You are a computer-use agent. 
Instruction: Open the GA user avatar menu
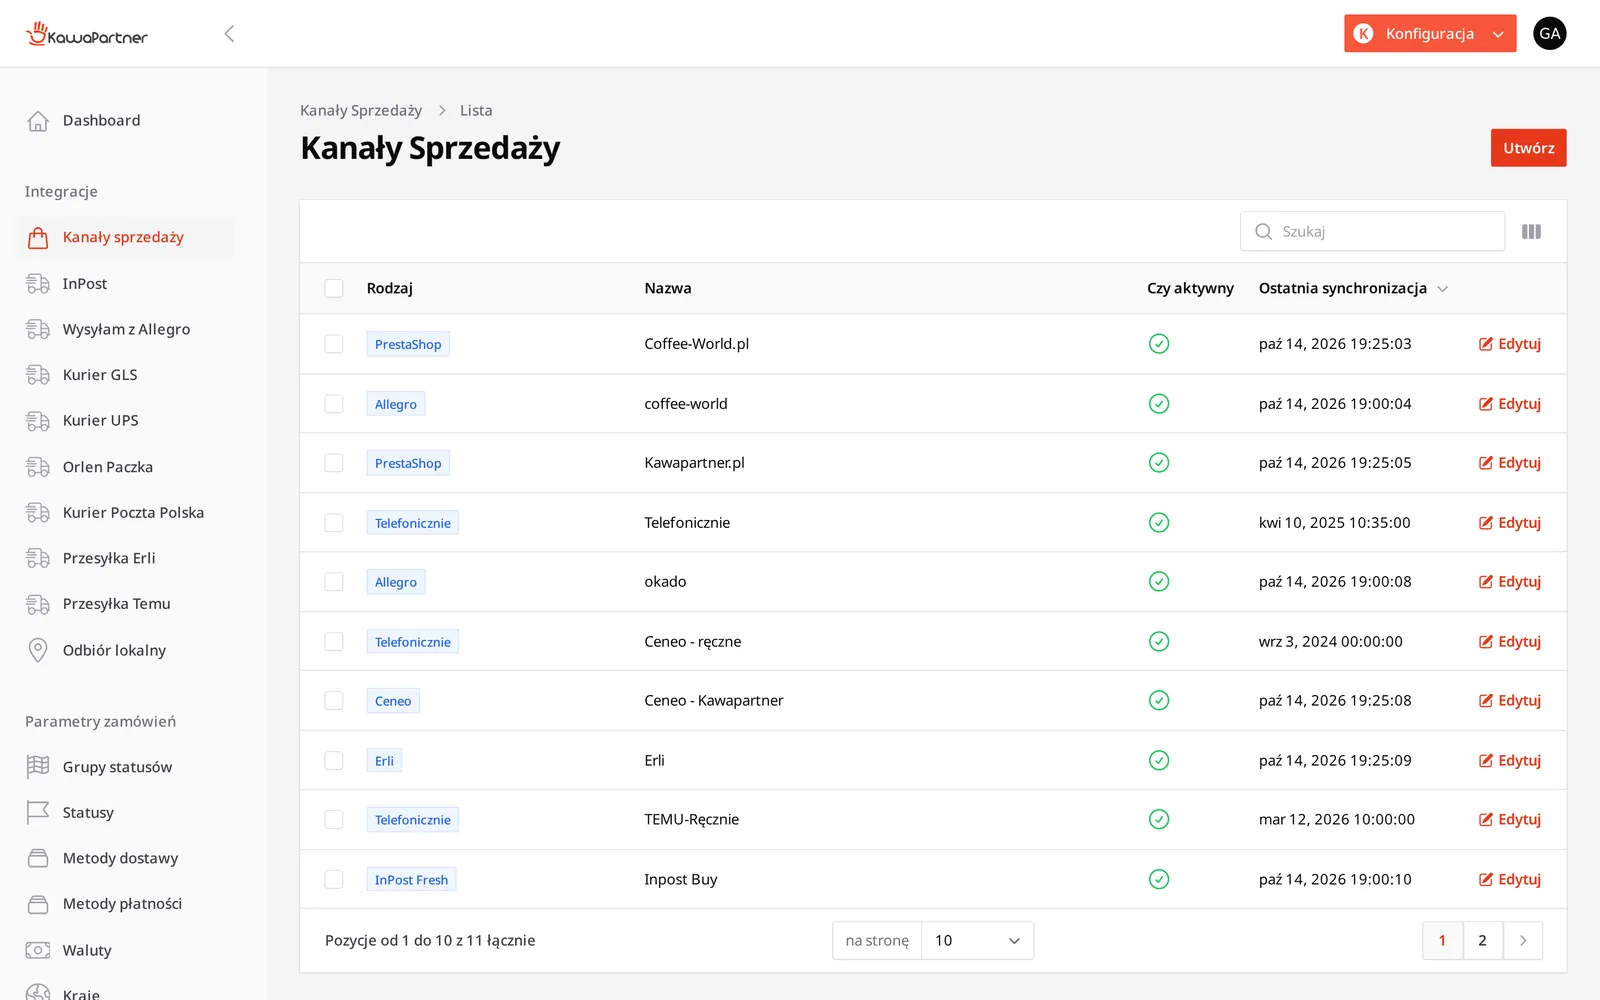1549,33
